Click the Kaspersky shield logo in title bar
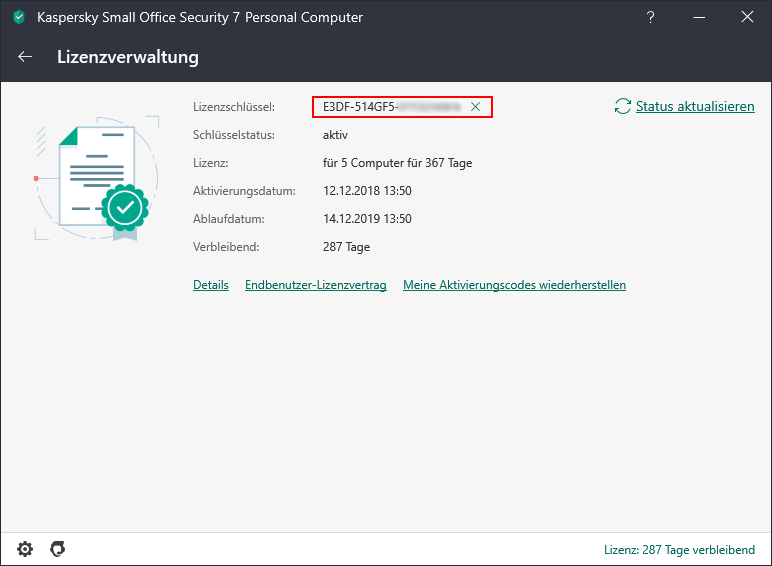 click(x=19, y=17)
